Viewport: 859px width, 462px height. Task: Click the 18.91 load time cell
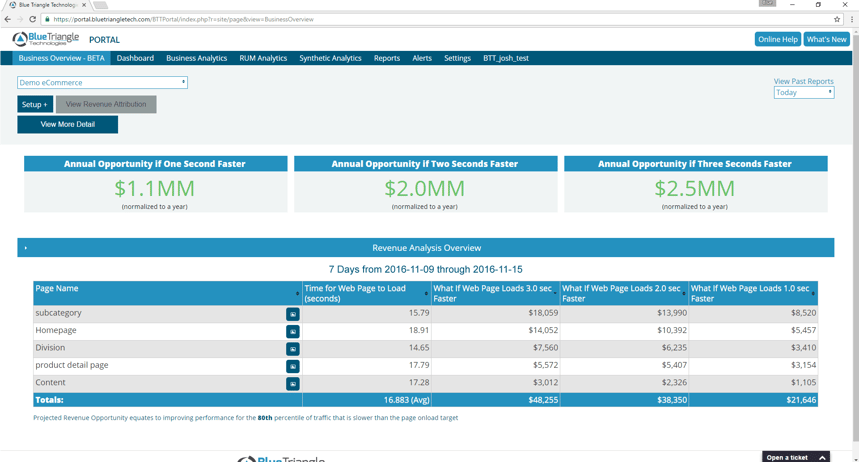tap(366, 330)
